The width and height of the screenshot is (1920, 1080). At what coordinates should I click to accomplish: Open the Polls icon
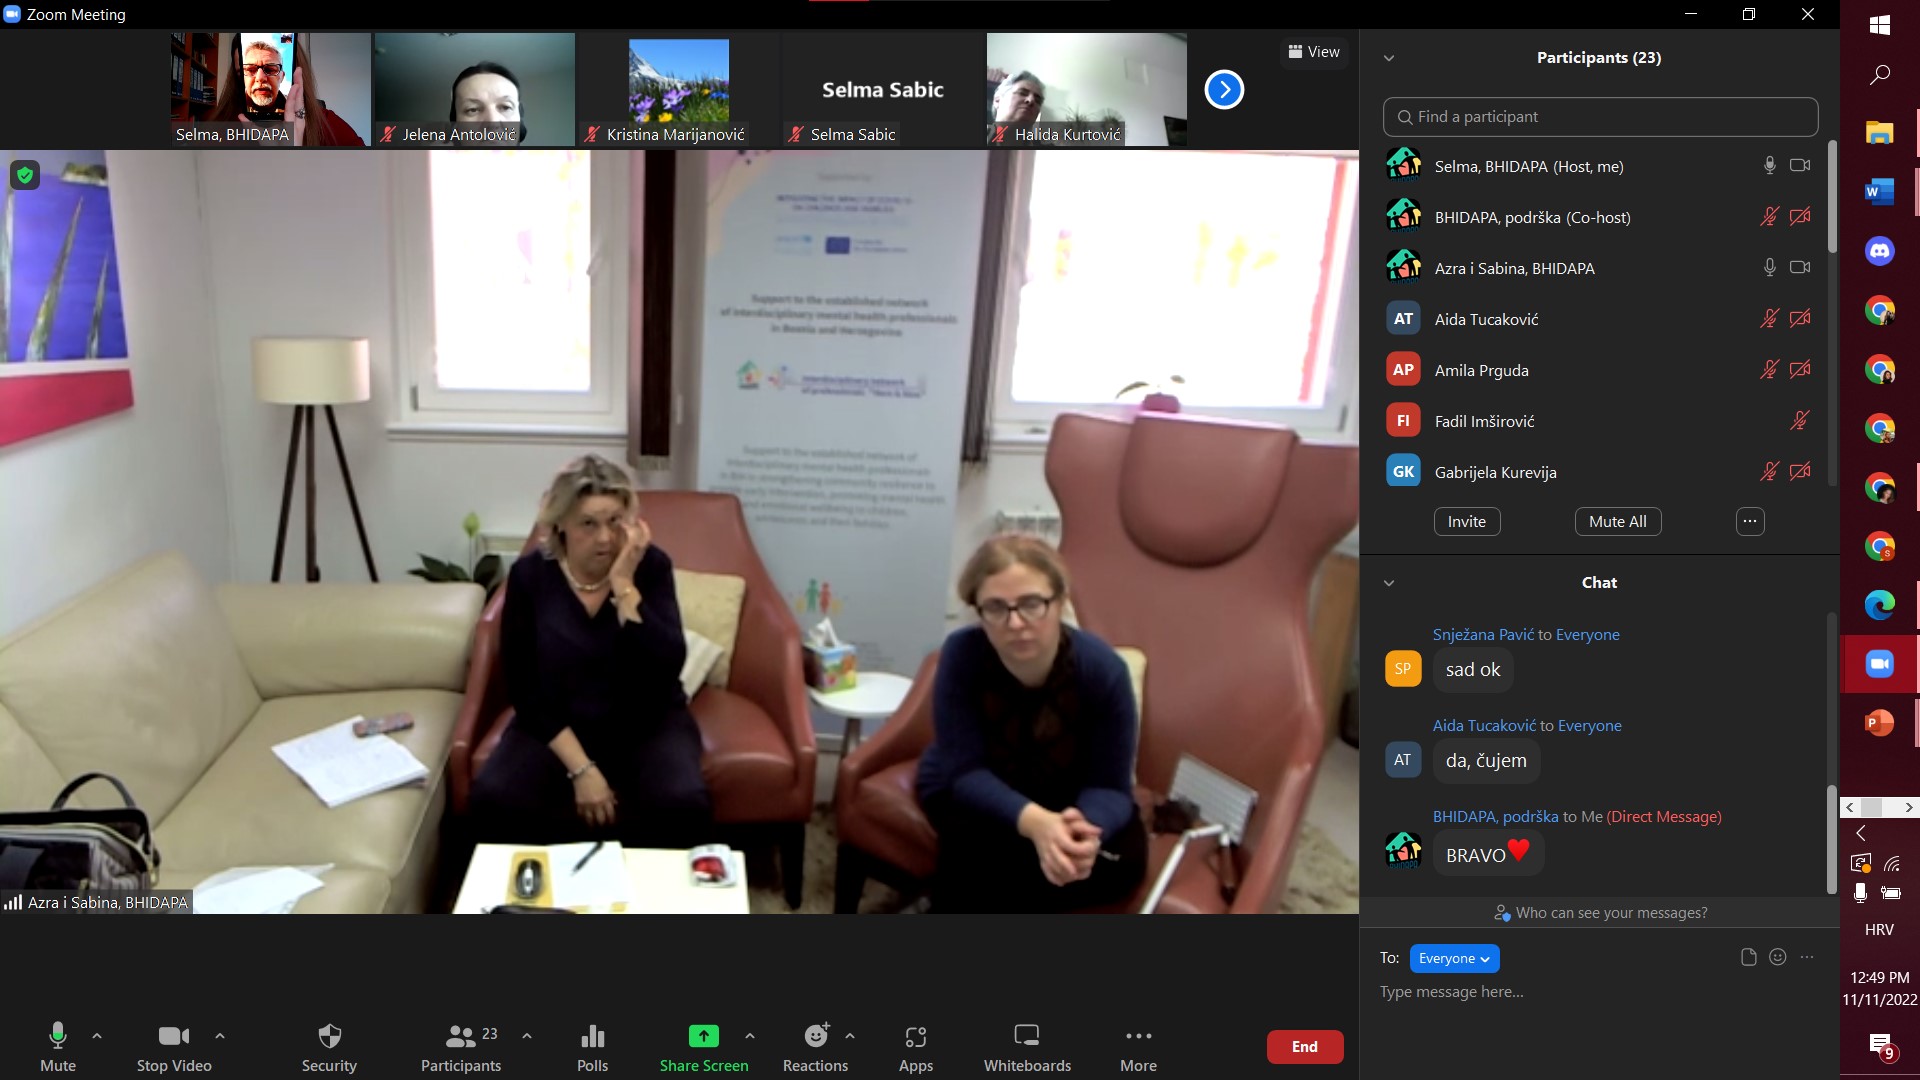click(x=592, y=1037)
